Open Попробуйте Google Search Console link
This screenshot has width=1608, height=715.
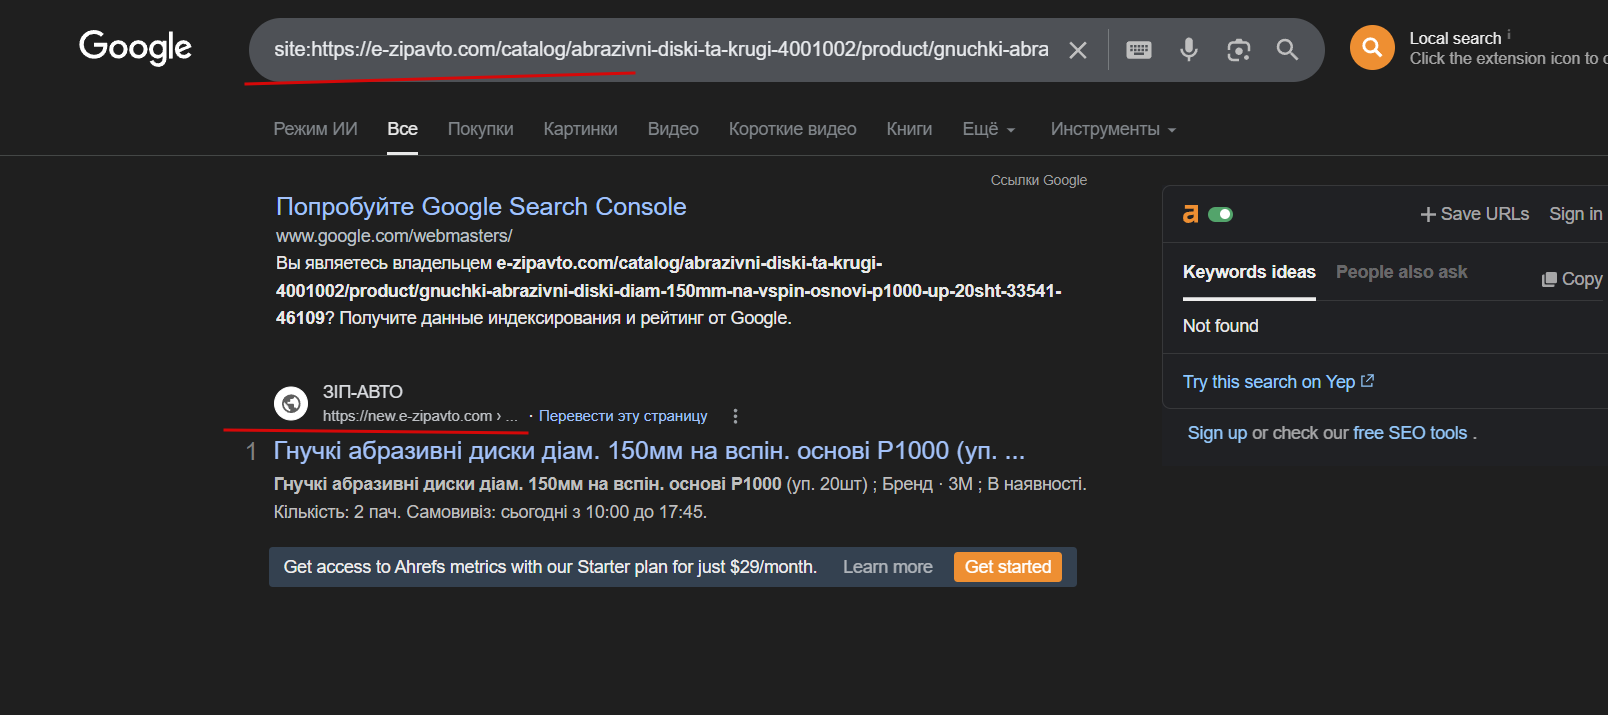(481, 206)
